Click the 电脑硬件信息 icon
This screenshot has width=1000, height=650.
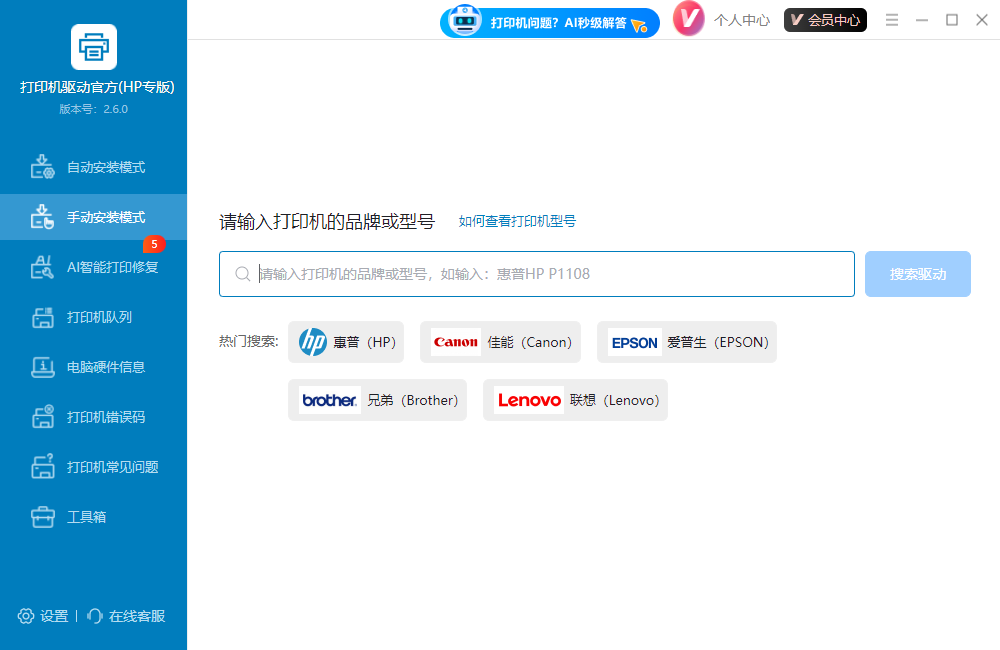[x=42, y=367]
